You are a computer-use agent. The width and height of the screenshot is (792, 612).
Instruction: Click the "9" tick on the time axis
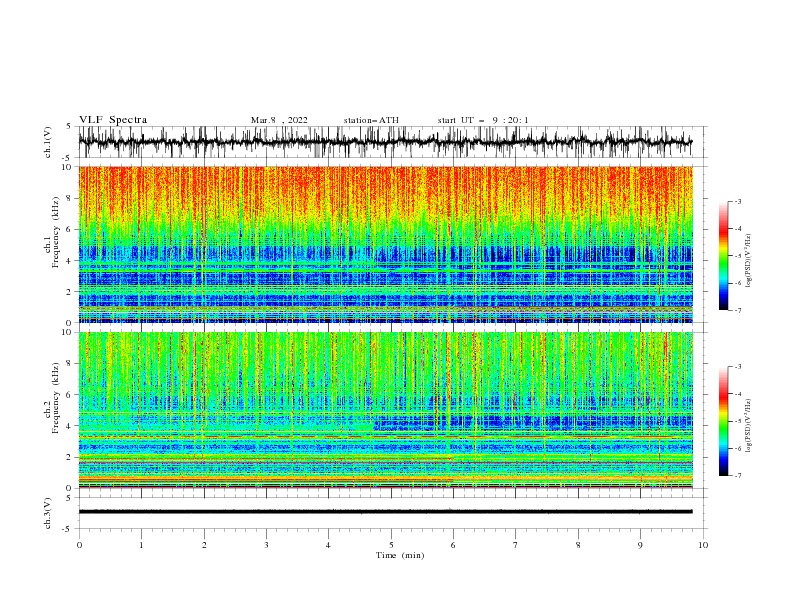click(x=640, y=545)
